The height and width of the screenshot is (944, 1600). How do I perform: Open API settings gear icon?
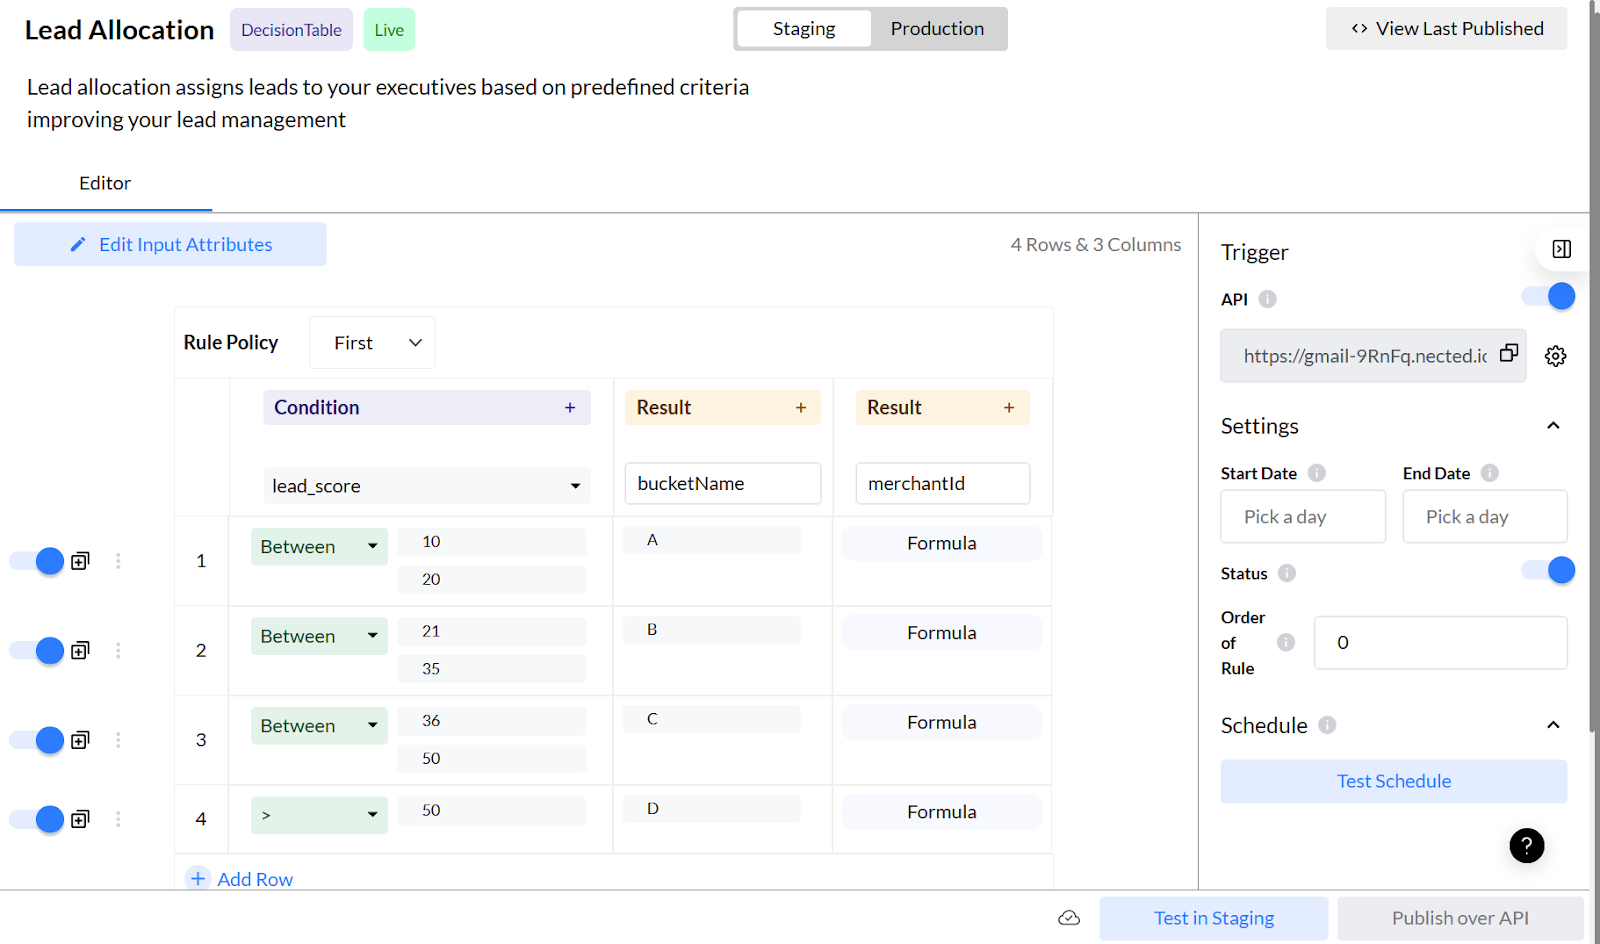coord(1555,356)
